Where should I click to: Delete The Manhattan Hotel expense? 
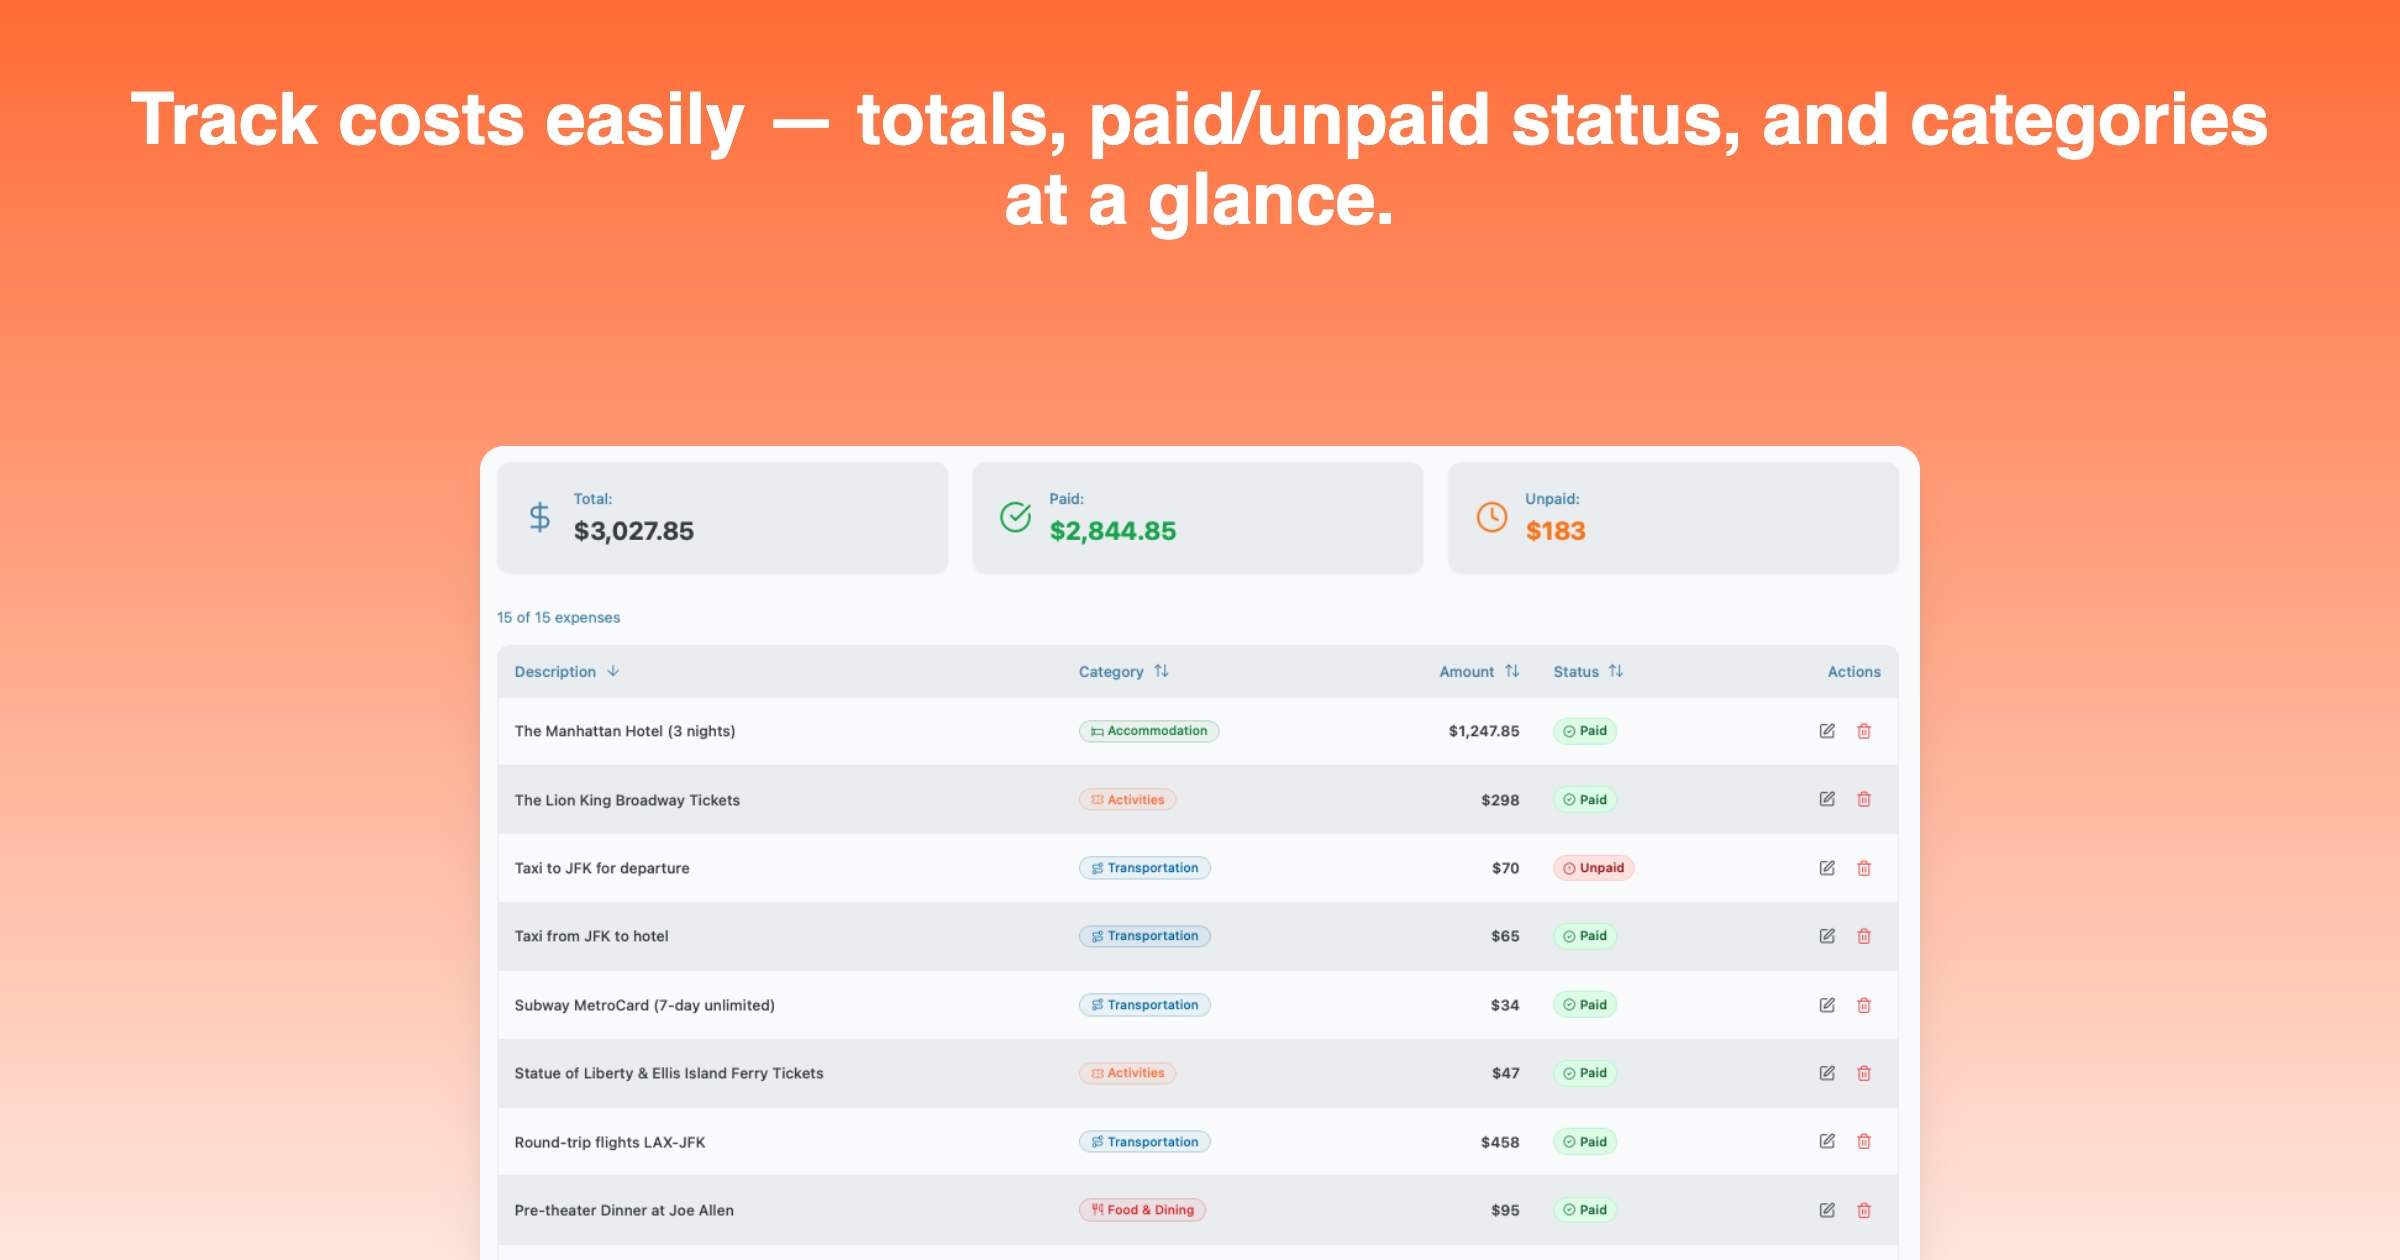pos(1864,731)
